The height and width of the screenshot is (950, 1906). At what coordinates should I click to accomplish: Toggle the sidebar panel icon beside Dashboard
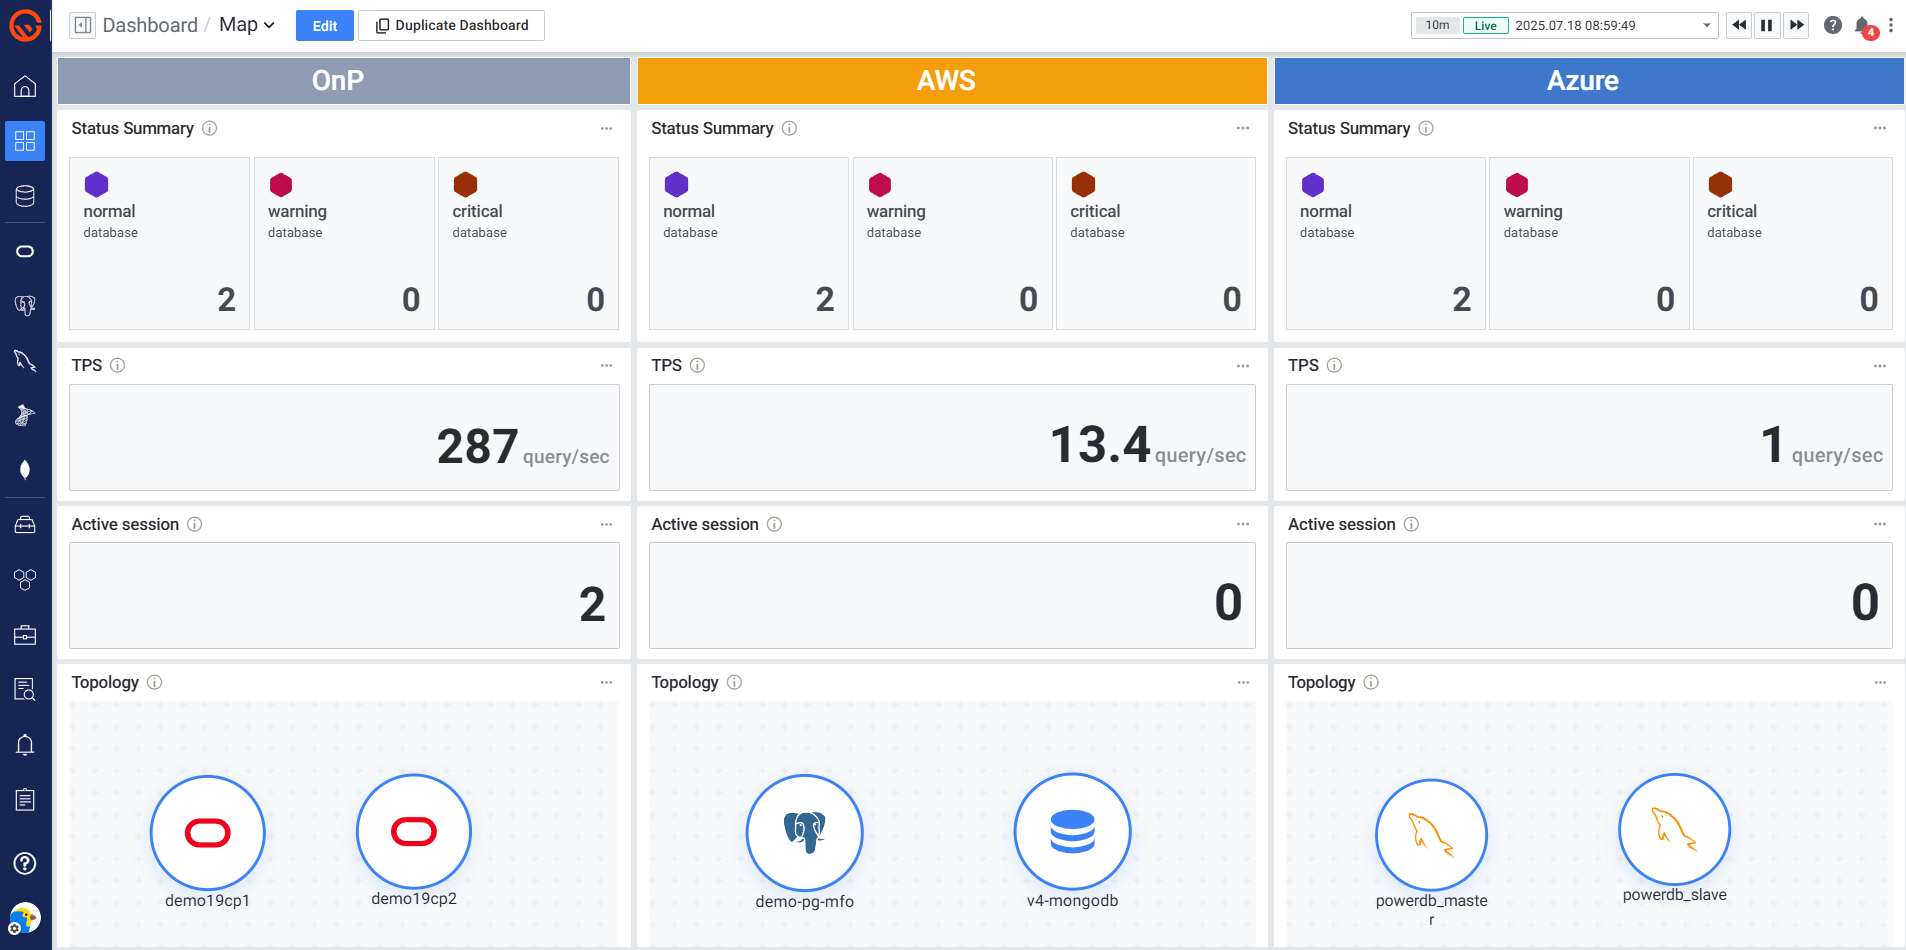click(x=83, y=25)
